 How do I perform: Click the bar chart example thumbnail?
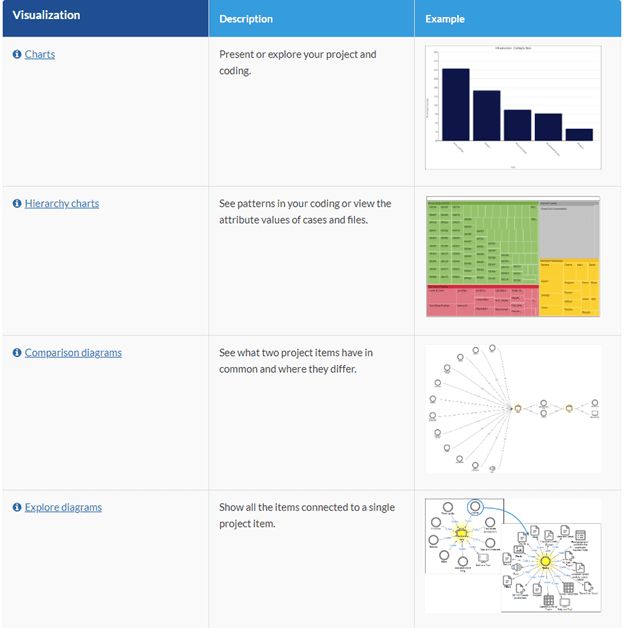click(513, 107)
